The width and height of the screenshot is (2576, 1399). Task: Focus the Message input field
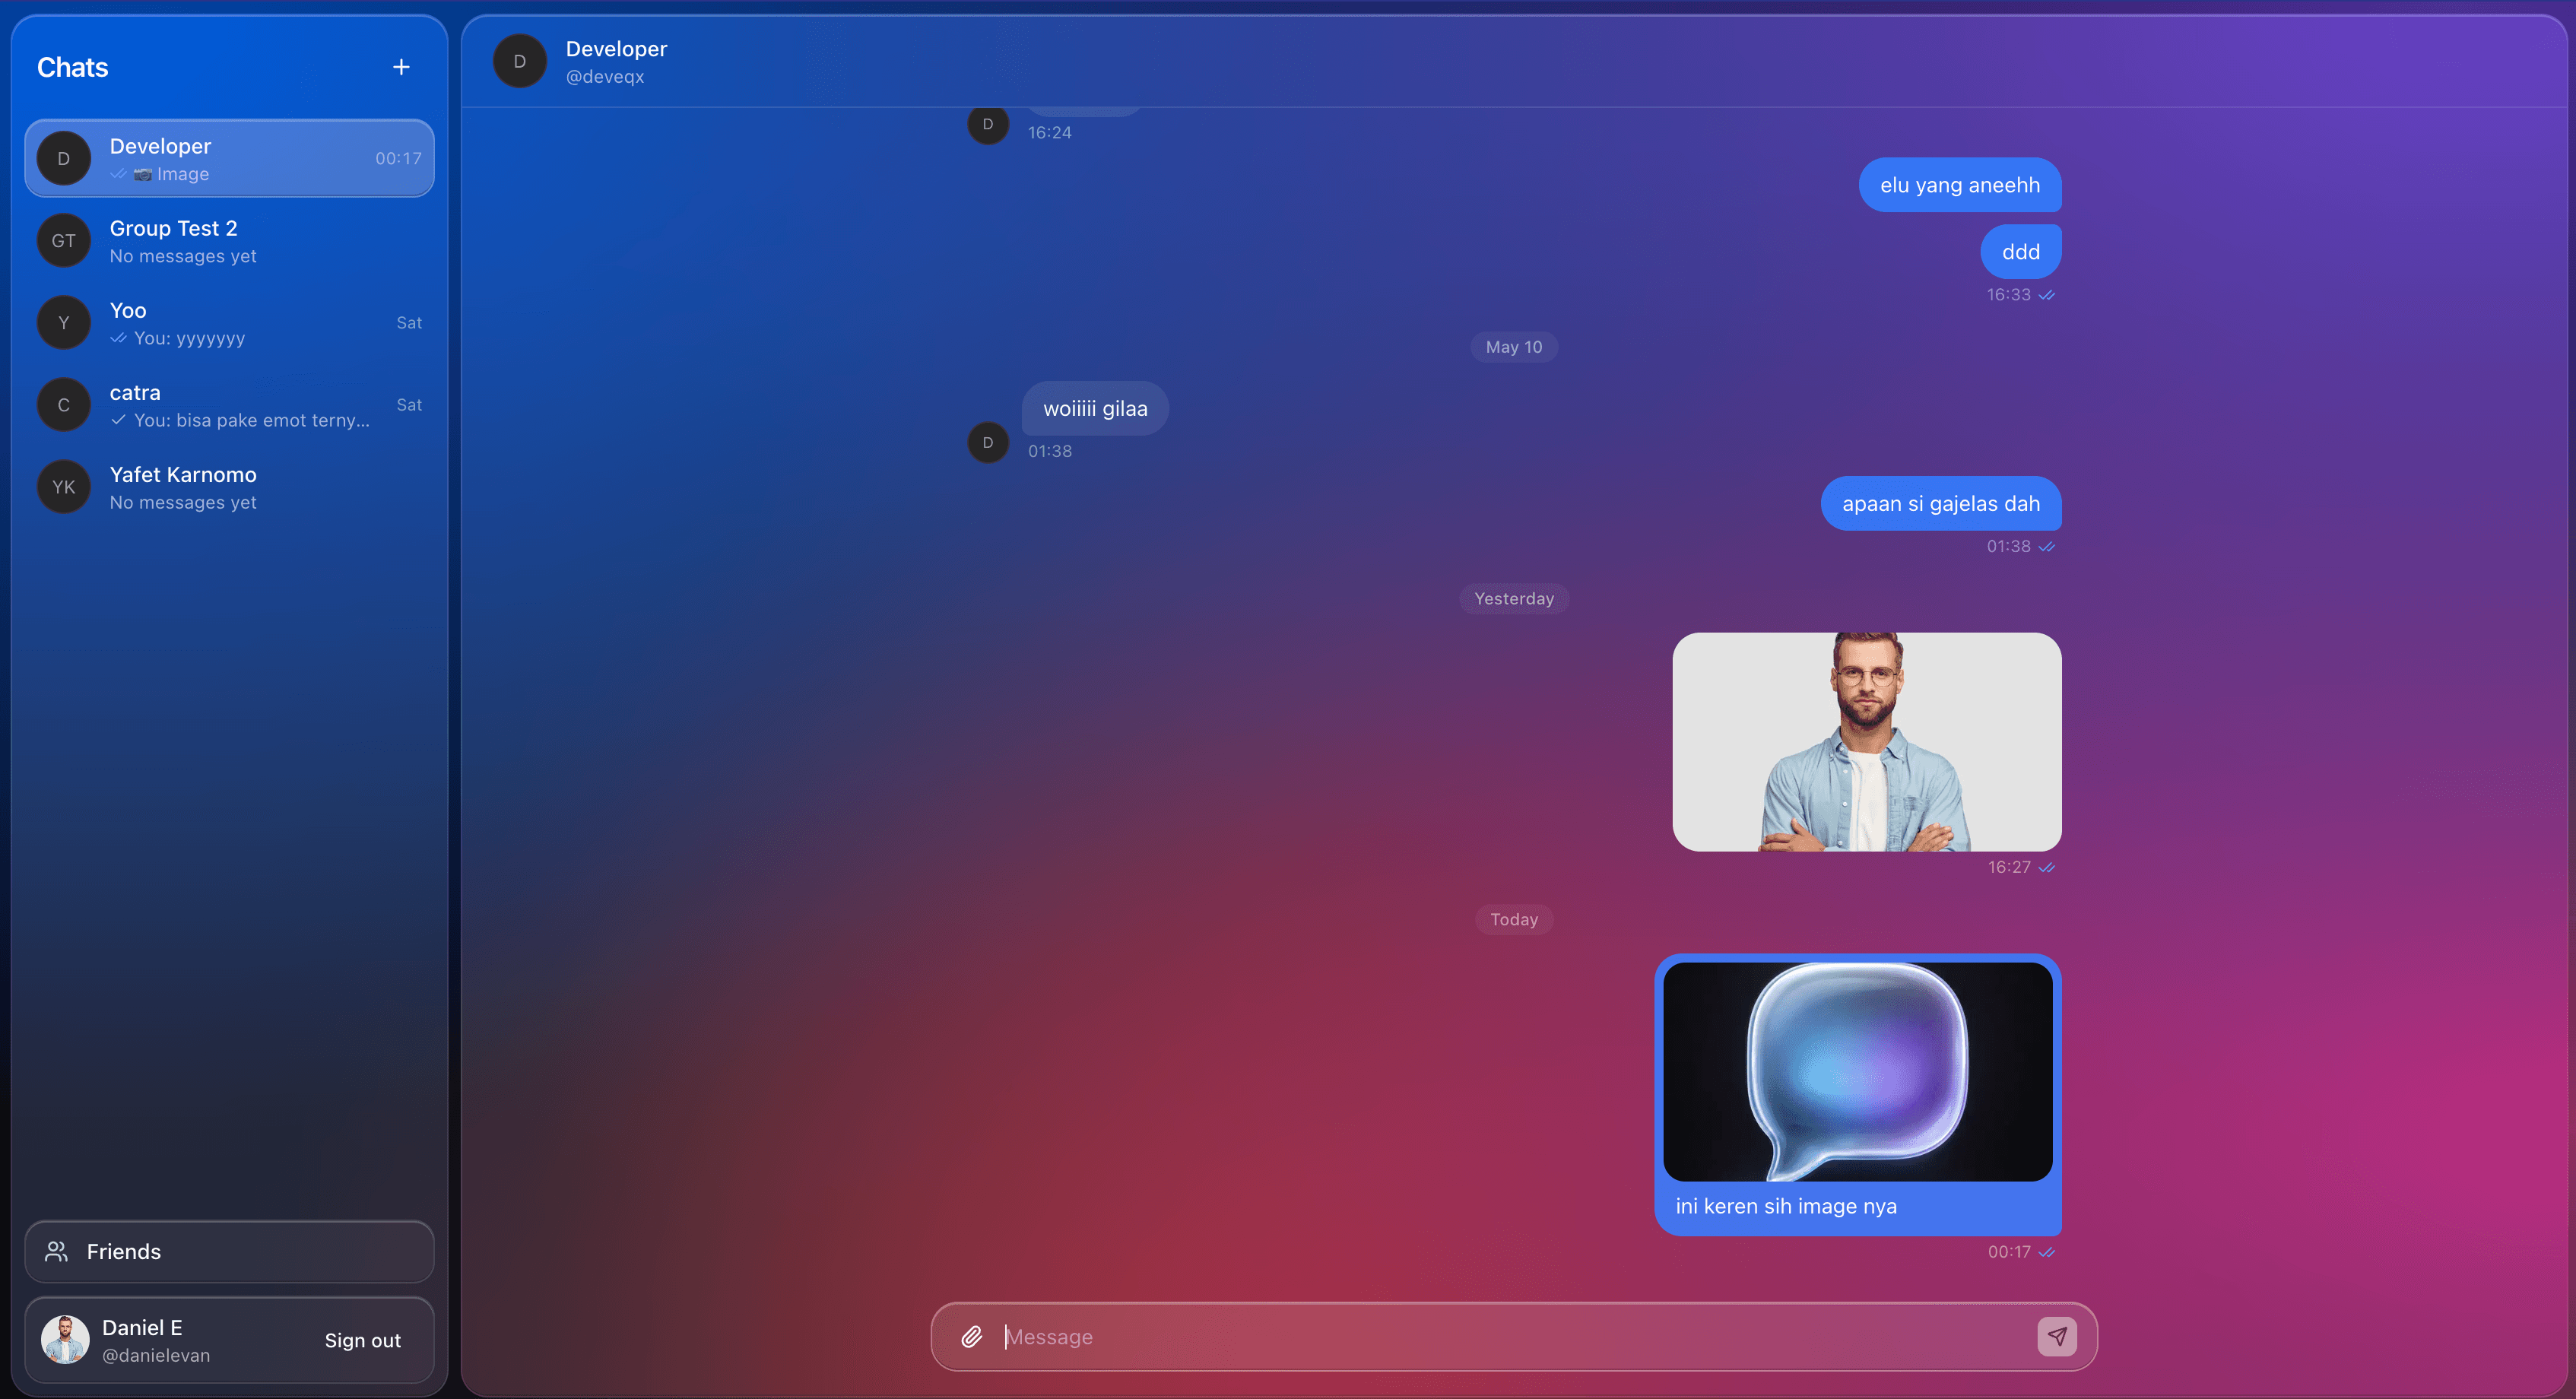click(x=1515, y=1337)
